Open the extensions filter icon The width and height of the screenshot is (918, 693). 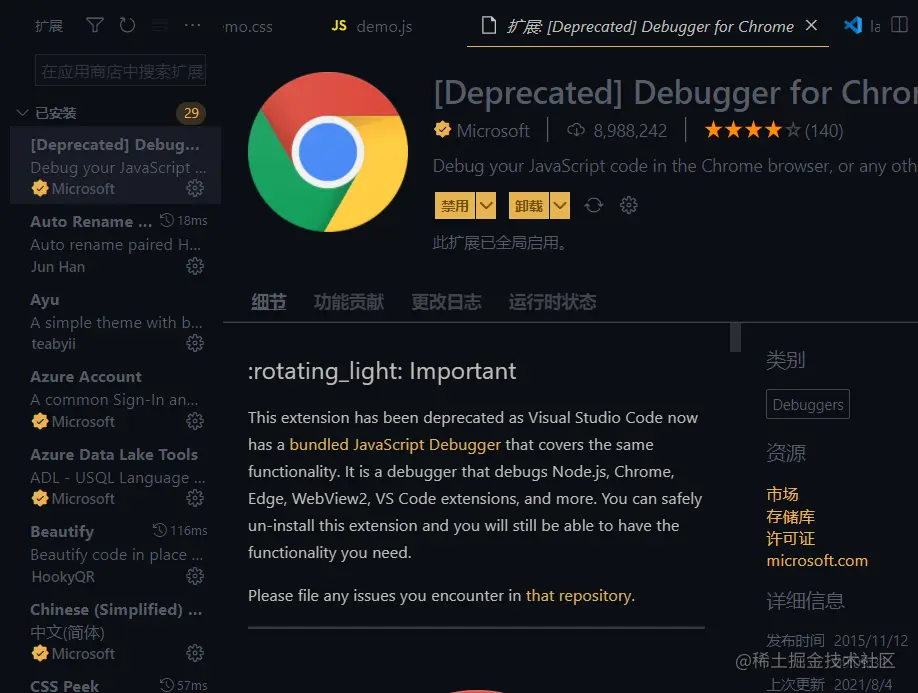(95, 25)
